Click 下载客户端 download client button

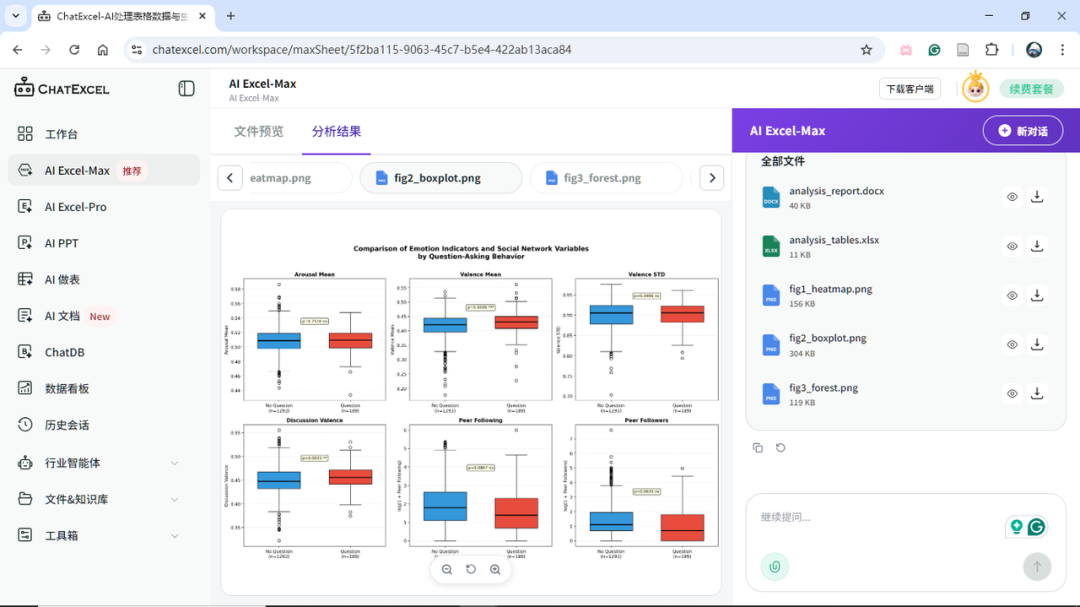pos(910,89)
